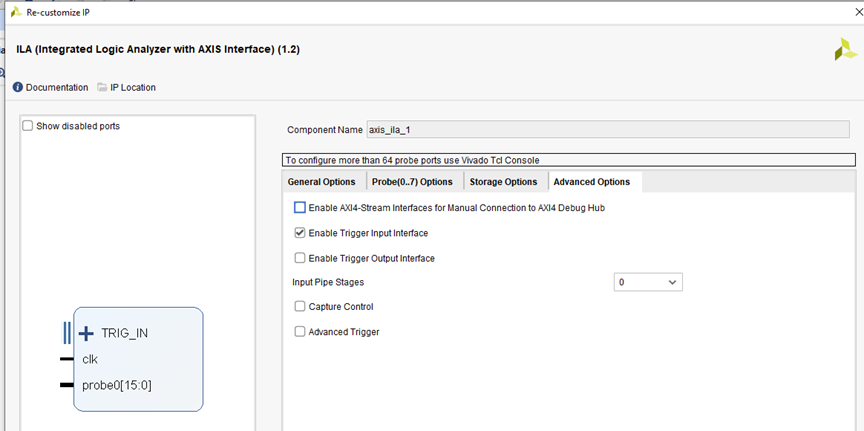The width and height of the screenshot is (864, 431).
Task: Switch to the General Options tab
Action: click(321, 182)
